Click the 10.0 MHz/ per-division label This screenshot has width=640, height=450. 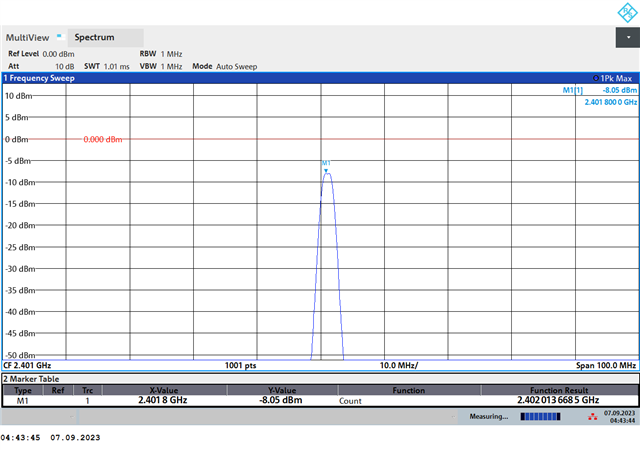pyautogui.click(x=399, y=365)
